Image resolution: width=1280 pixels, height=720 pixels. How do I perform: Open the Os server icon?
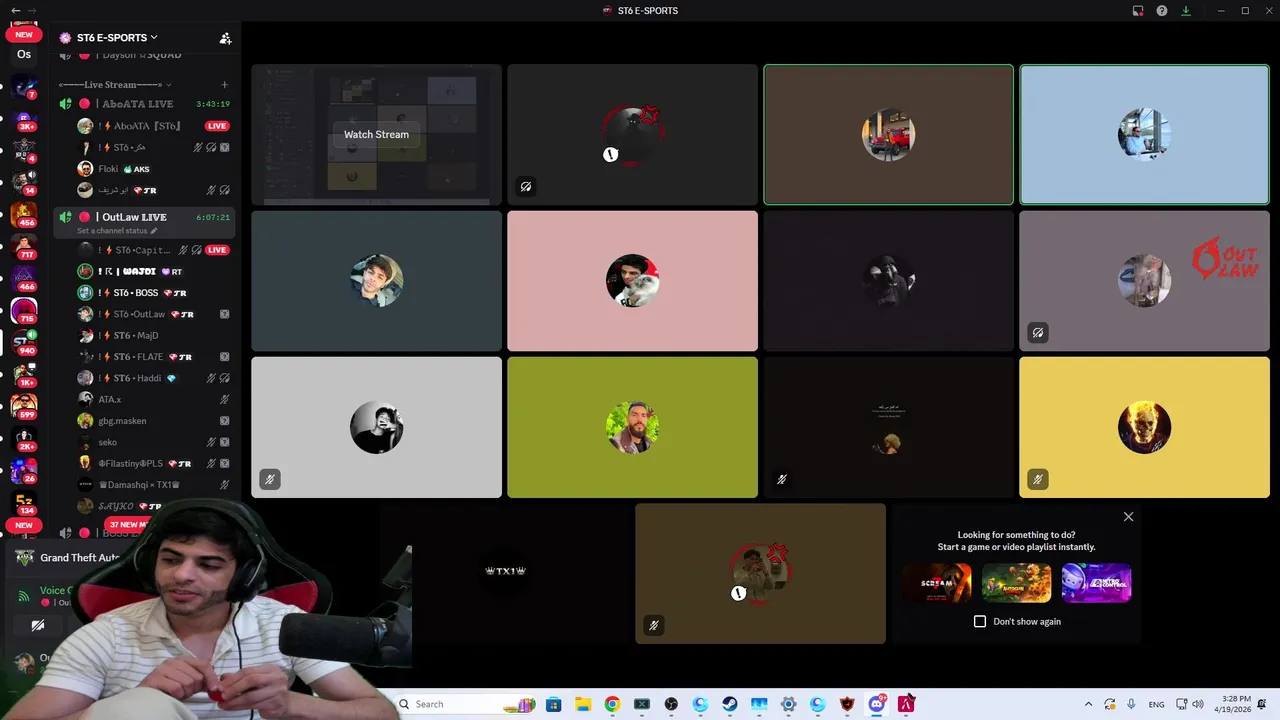click(x=24, y=54)
